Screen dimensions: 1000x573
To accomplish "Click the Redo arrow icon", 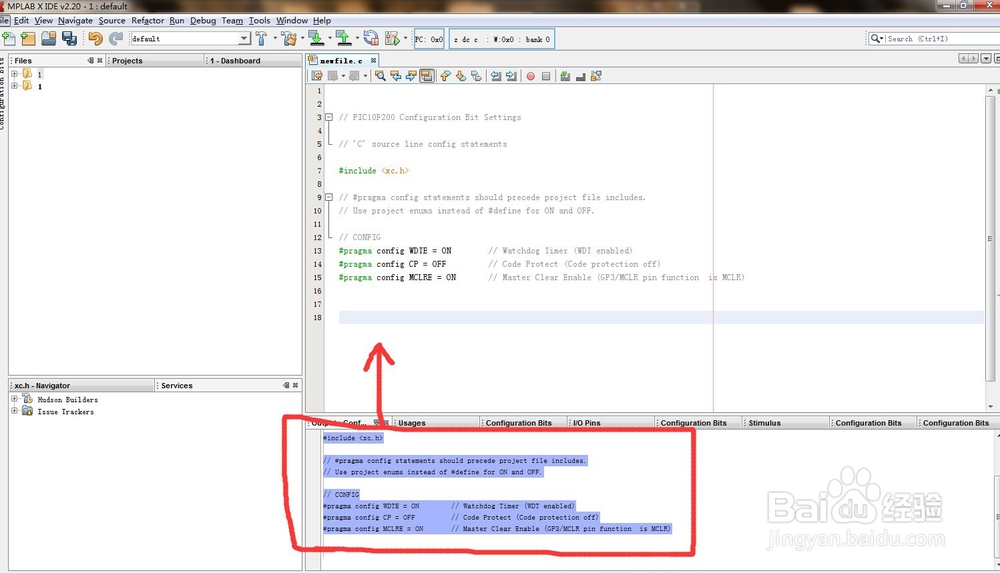I will (x=115, y=39).
